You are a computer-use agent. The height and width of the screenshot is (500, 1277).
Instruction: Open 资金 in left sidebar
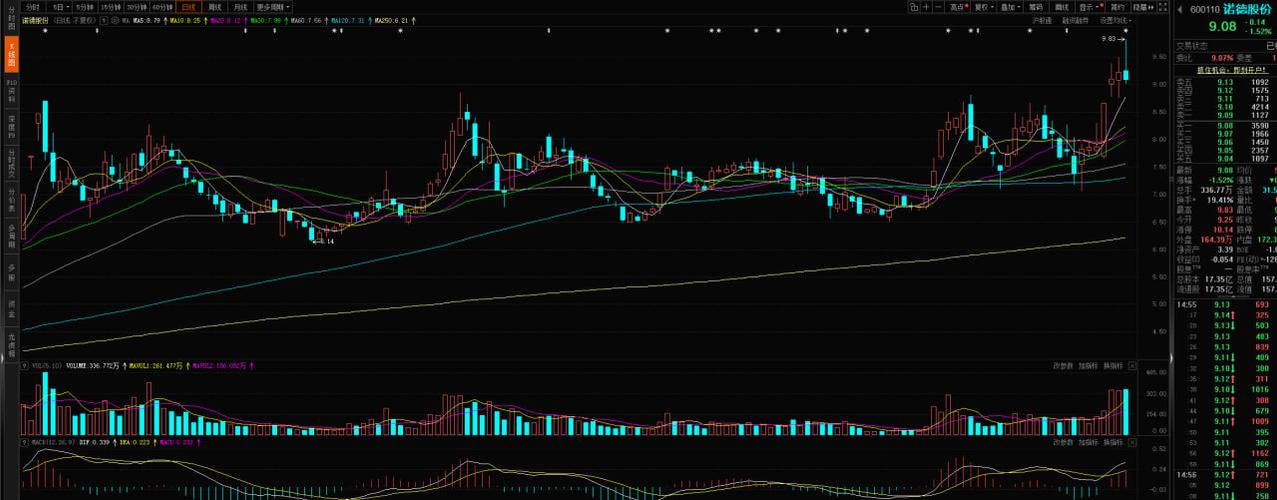pos(11,307)
